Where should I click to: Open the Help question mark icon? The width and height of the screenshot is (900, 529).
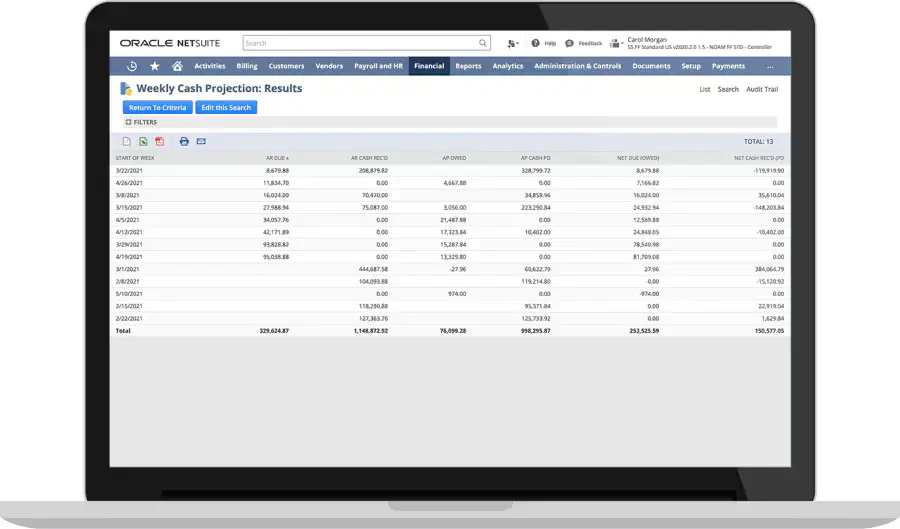536,43
